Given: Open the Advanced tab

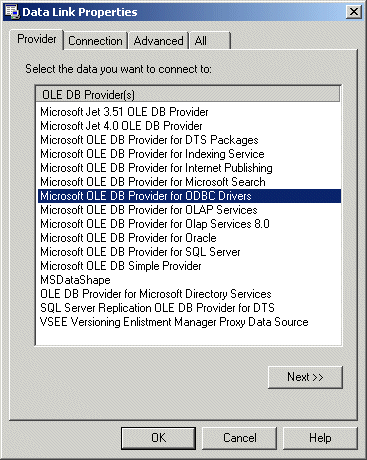Looking at the screenshot, I should [x=158, y=41].
